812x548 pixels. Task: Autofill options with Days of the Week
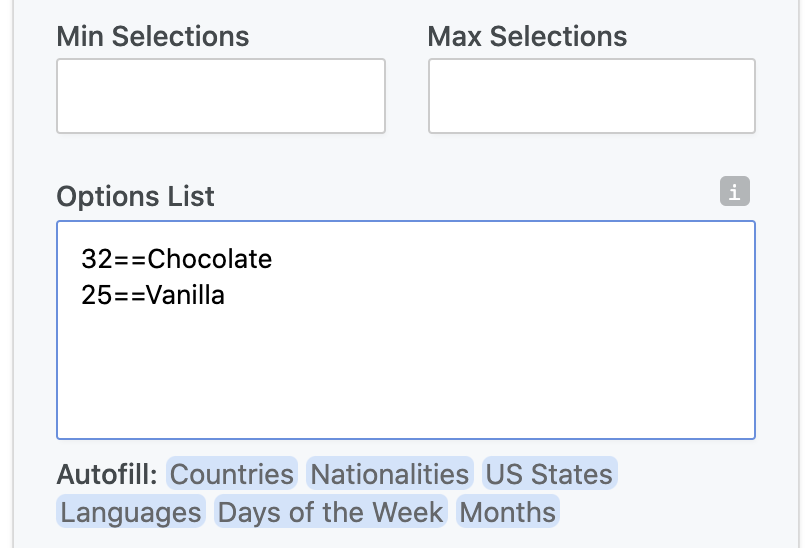330,512
